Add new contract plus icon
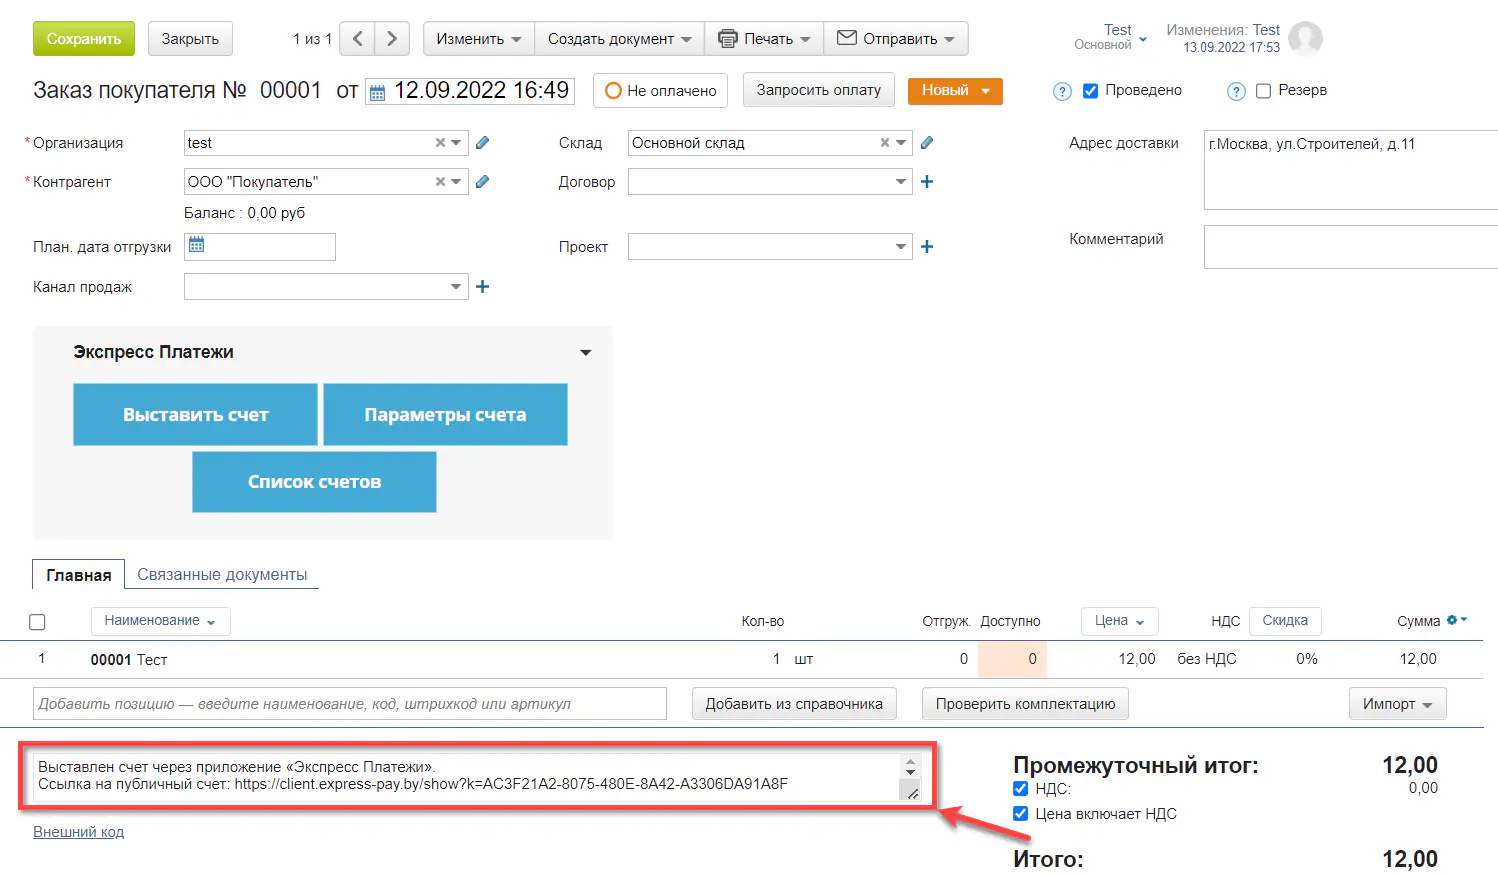This screenshot has width=1498, height=876. 927,182
